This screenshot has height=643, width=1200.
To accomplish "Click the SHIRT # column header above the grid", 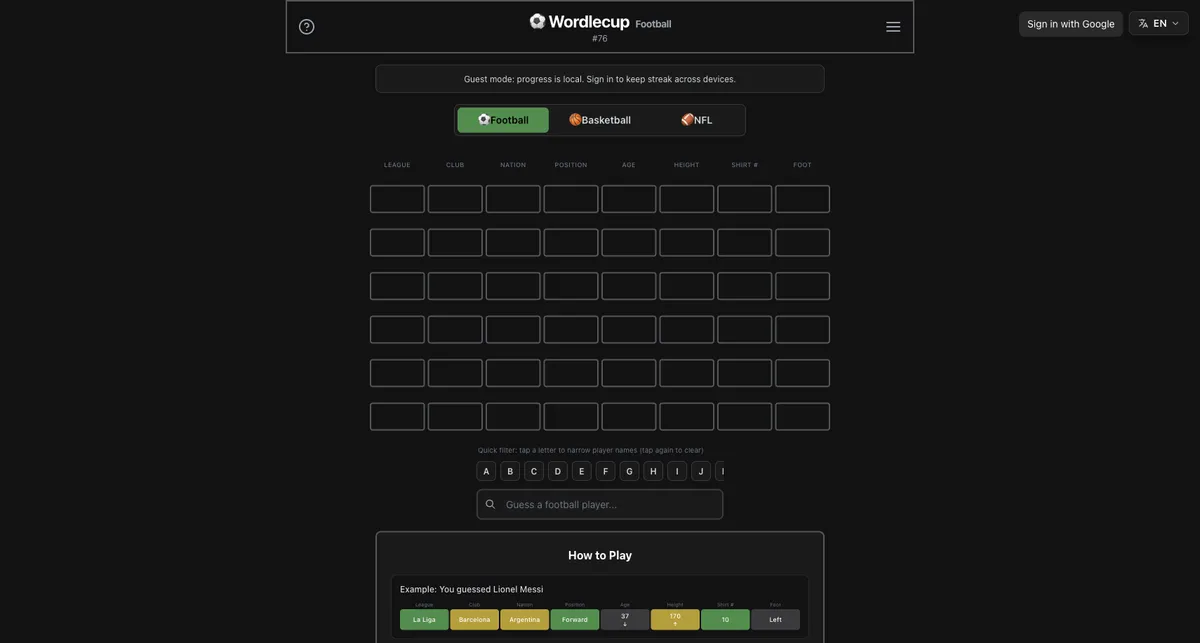I will pos(745,165).
